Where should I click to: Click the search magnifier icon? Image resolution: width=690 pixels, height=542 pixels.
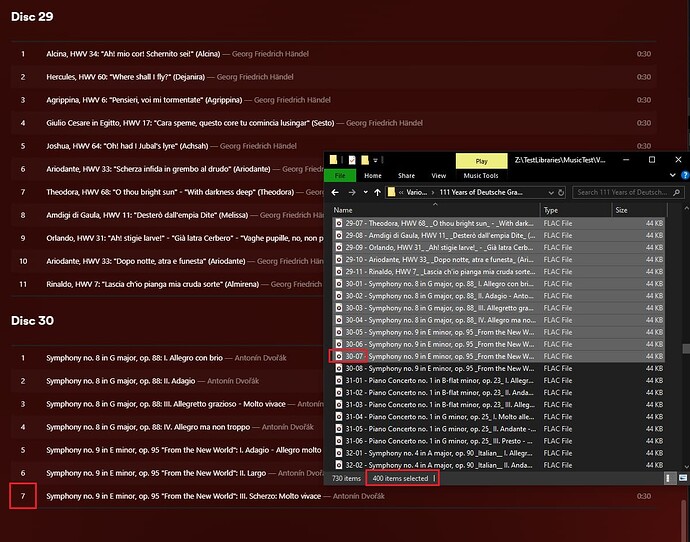[676, 192]
